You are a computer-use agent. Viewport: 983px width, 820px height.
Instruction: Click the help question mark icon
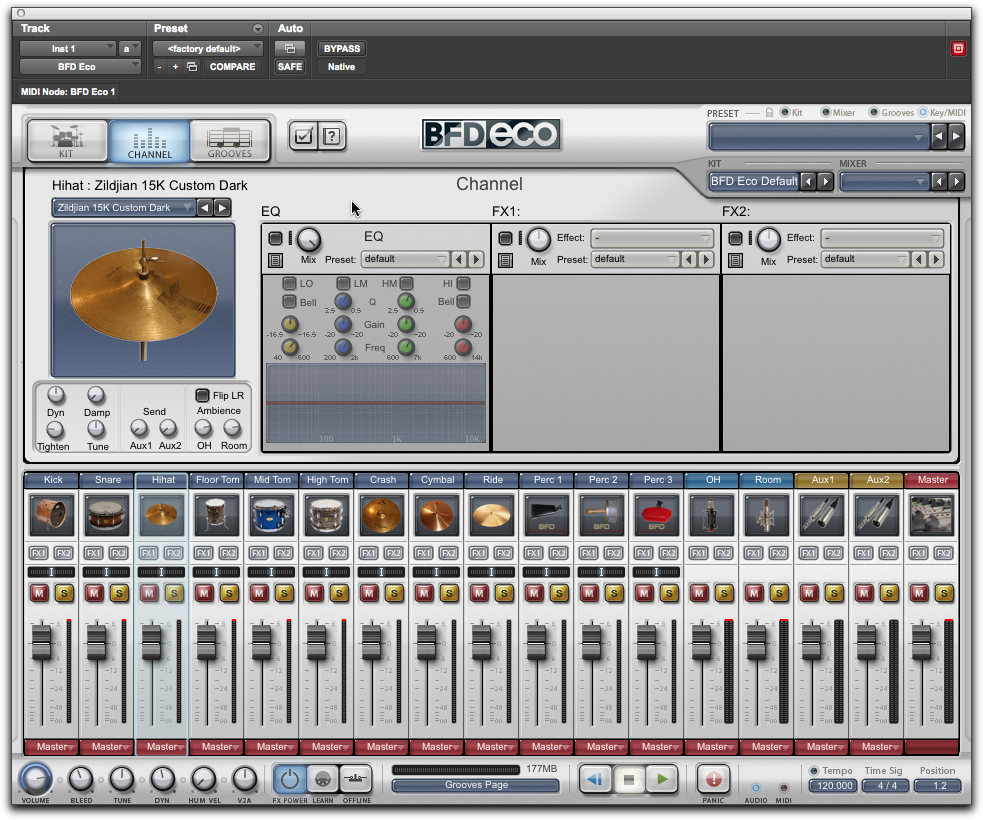tap(331, 136)
